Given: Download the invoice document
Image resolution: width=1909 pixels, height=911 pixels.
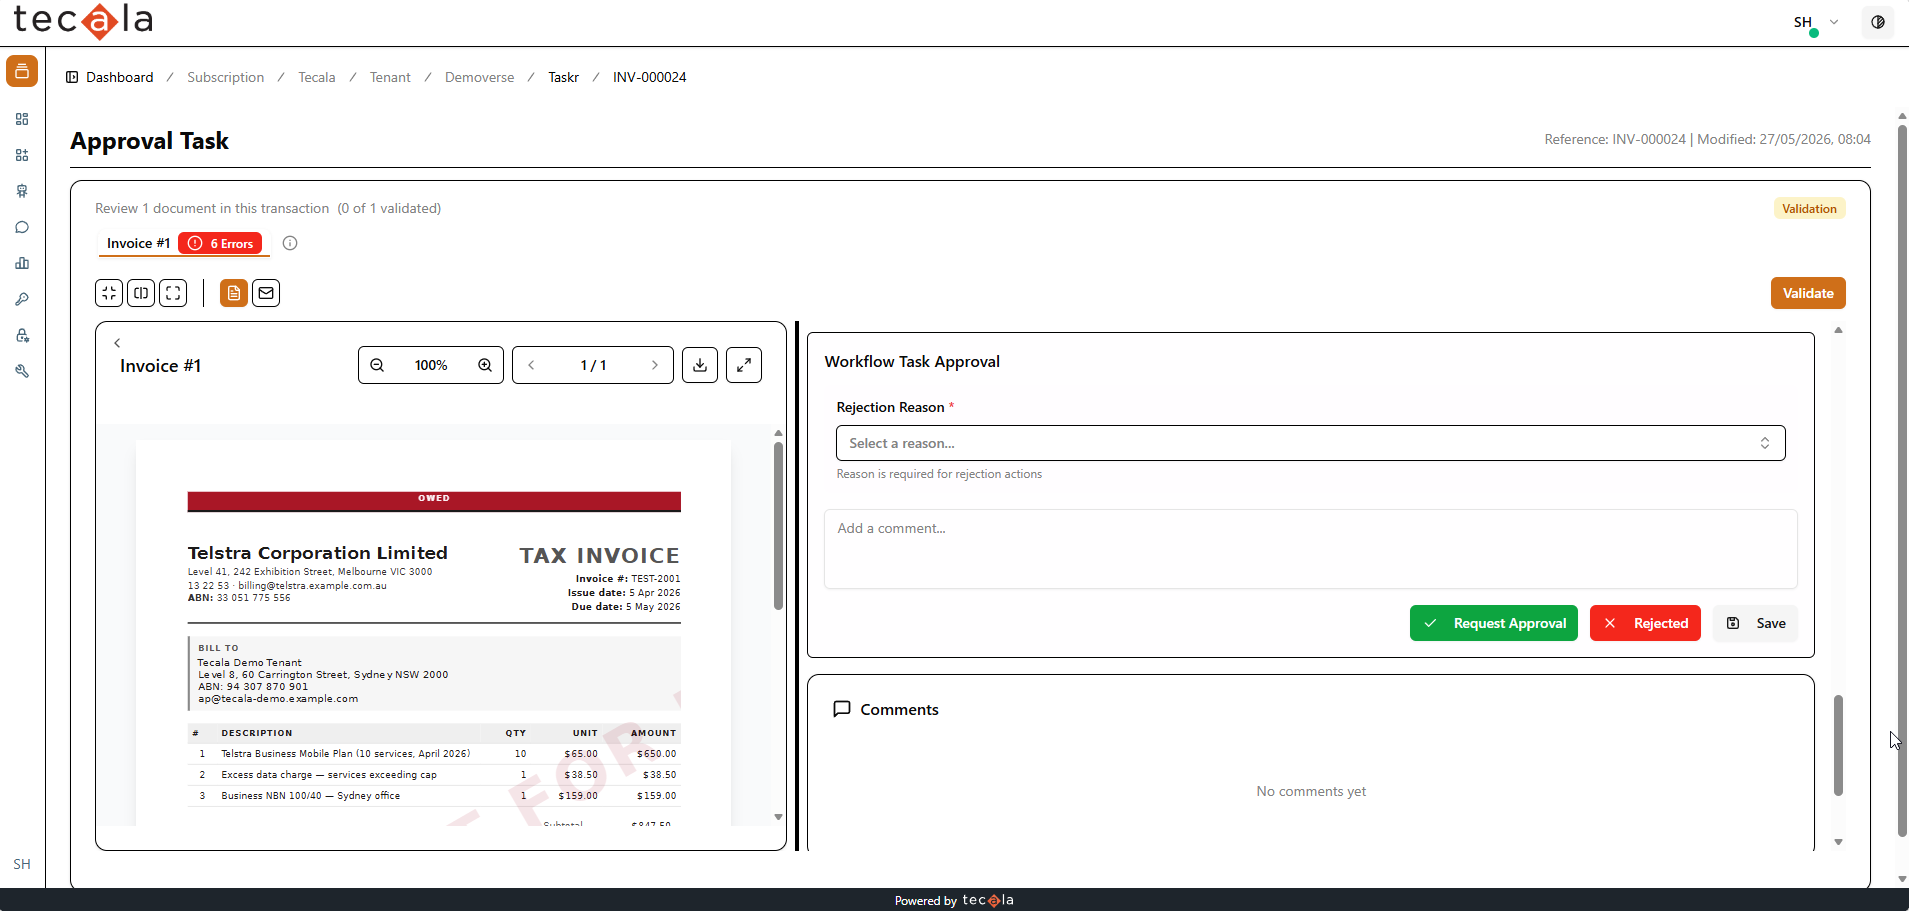Looking at the screenshot, I should (700, 365).
